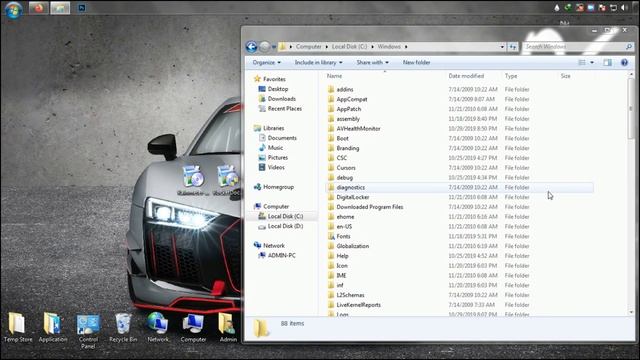Click the Windows Start orb

(13, 10)
